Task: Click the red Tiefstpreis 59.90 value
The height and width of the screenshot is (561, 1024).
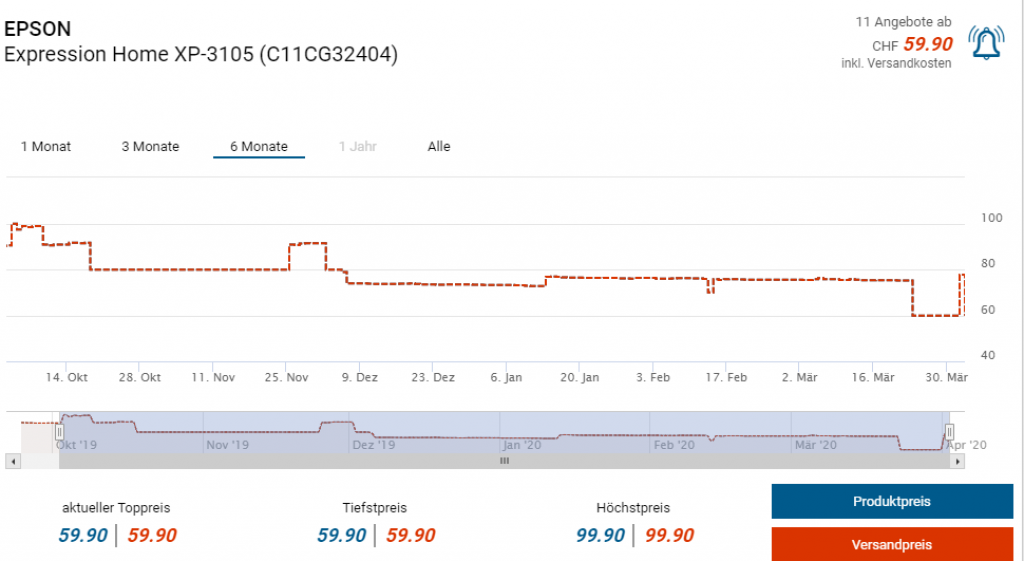Action: click(411, 535)
